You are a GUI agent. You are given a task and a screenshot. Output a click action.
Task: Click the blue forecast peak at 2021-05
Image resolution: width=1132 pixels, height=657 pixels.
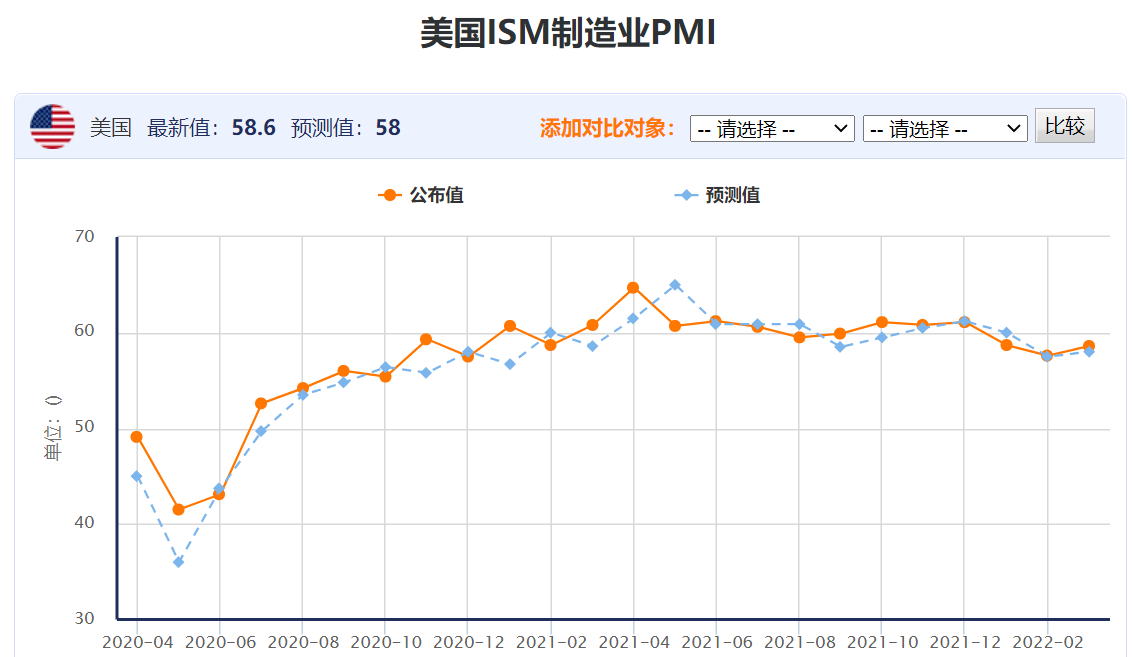tap(675, 285)
